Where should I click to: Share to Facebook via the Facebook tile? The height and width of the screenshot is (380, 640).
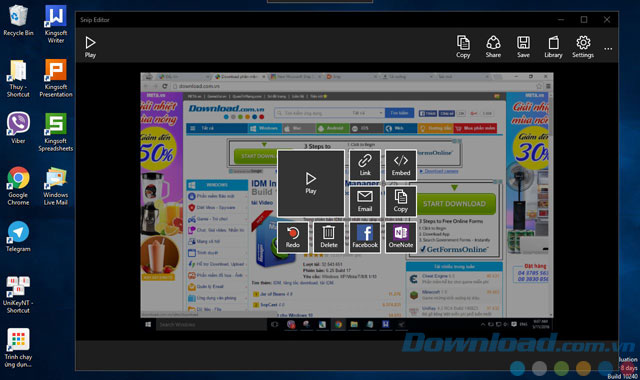point(365,237)
